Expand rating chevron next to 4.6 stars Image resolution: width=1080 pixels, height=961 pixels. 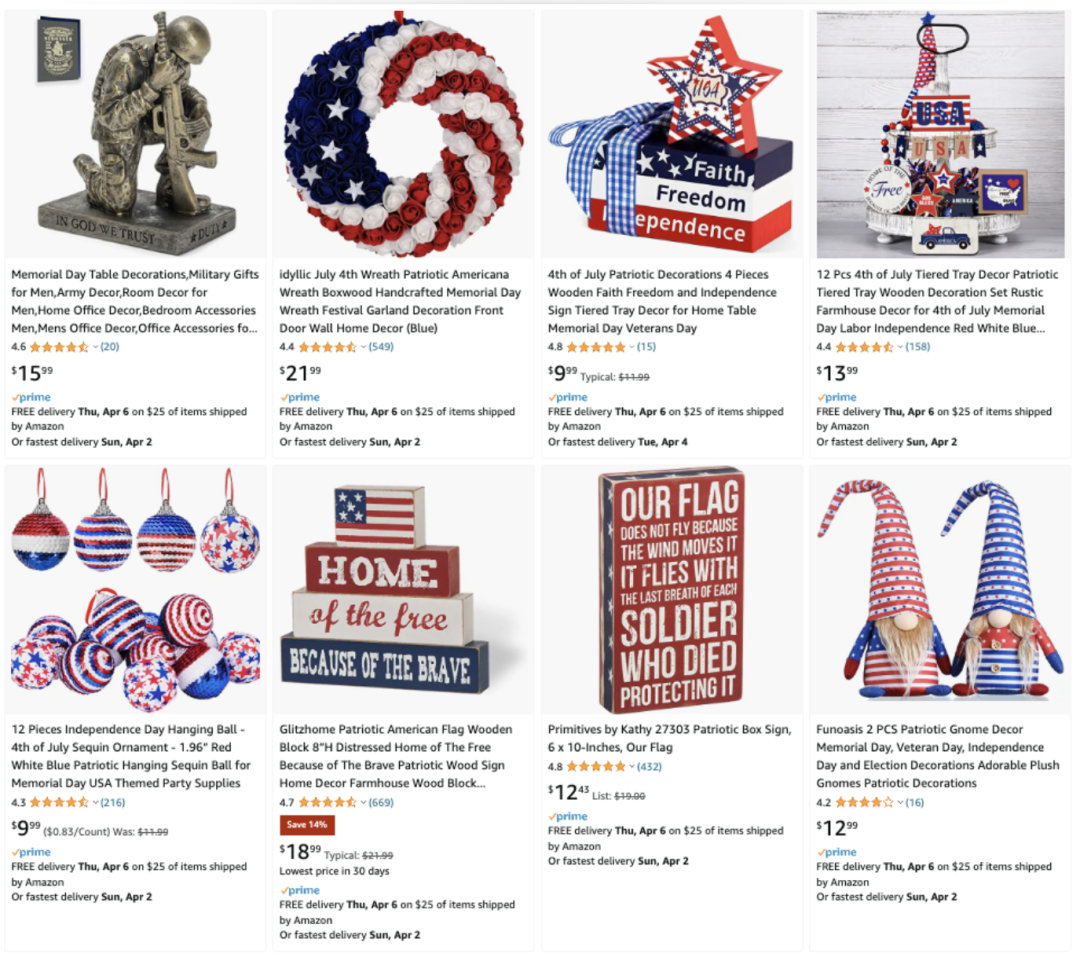[95, 347]
